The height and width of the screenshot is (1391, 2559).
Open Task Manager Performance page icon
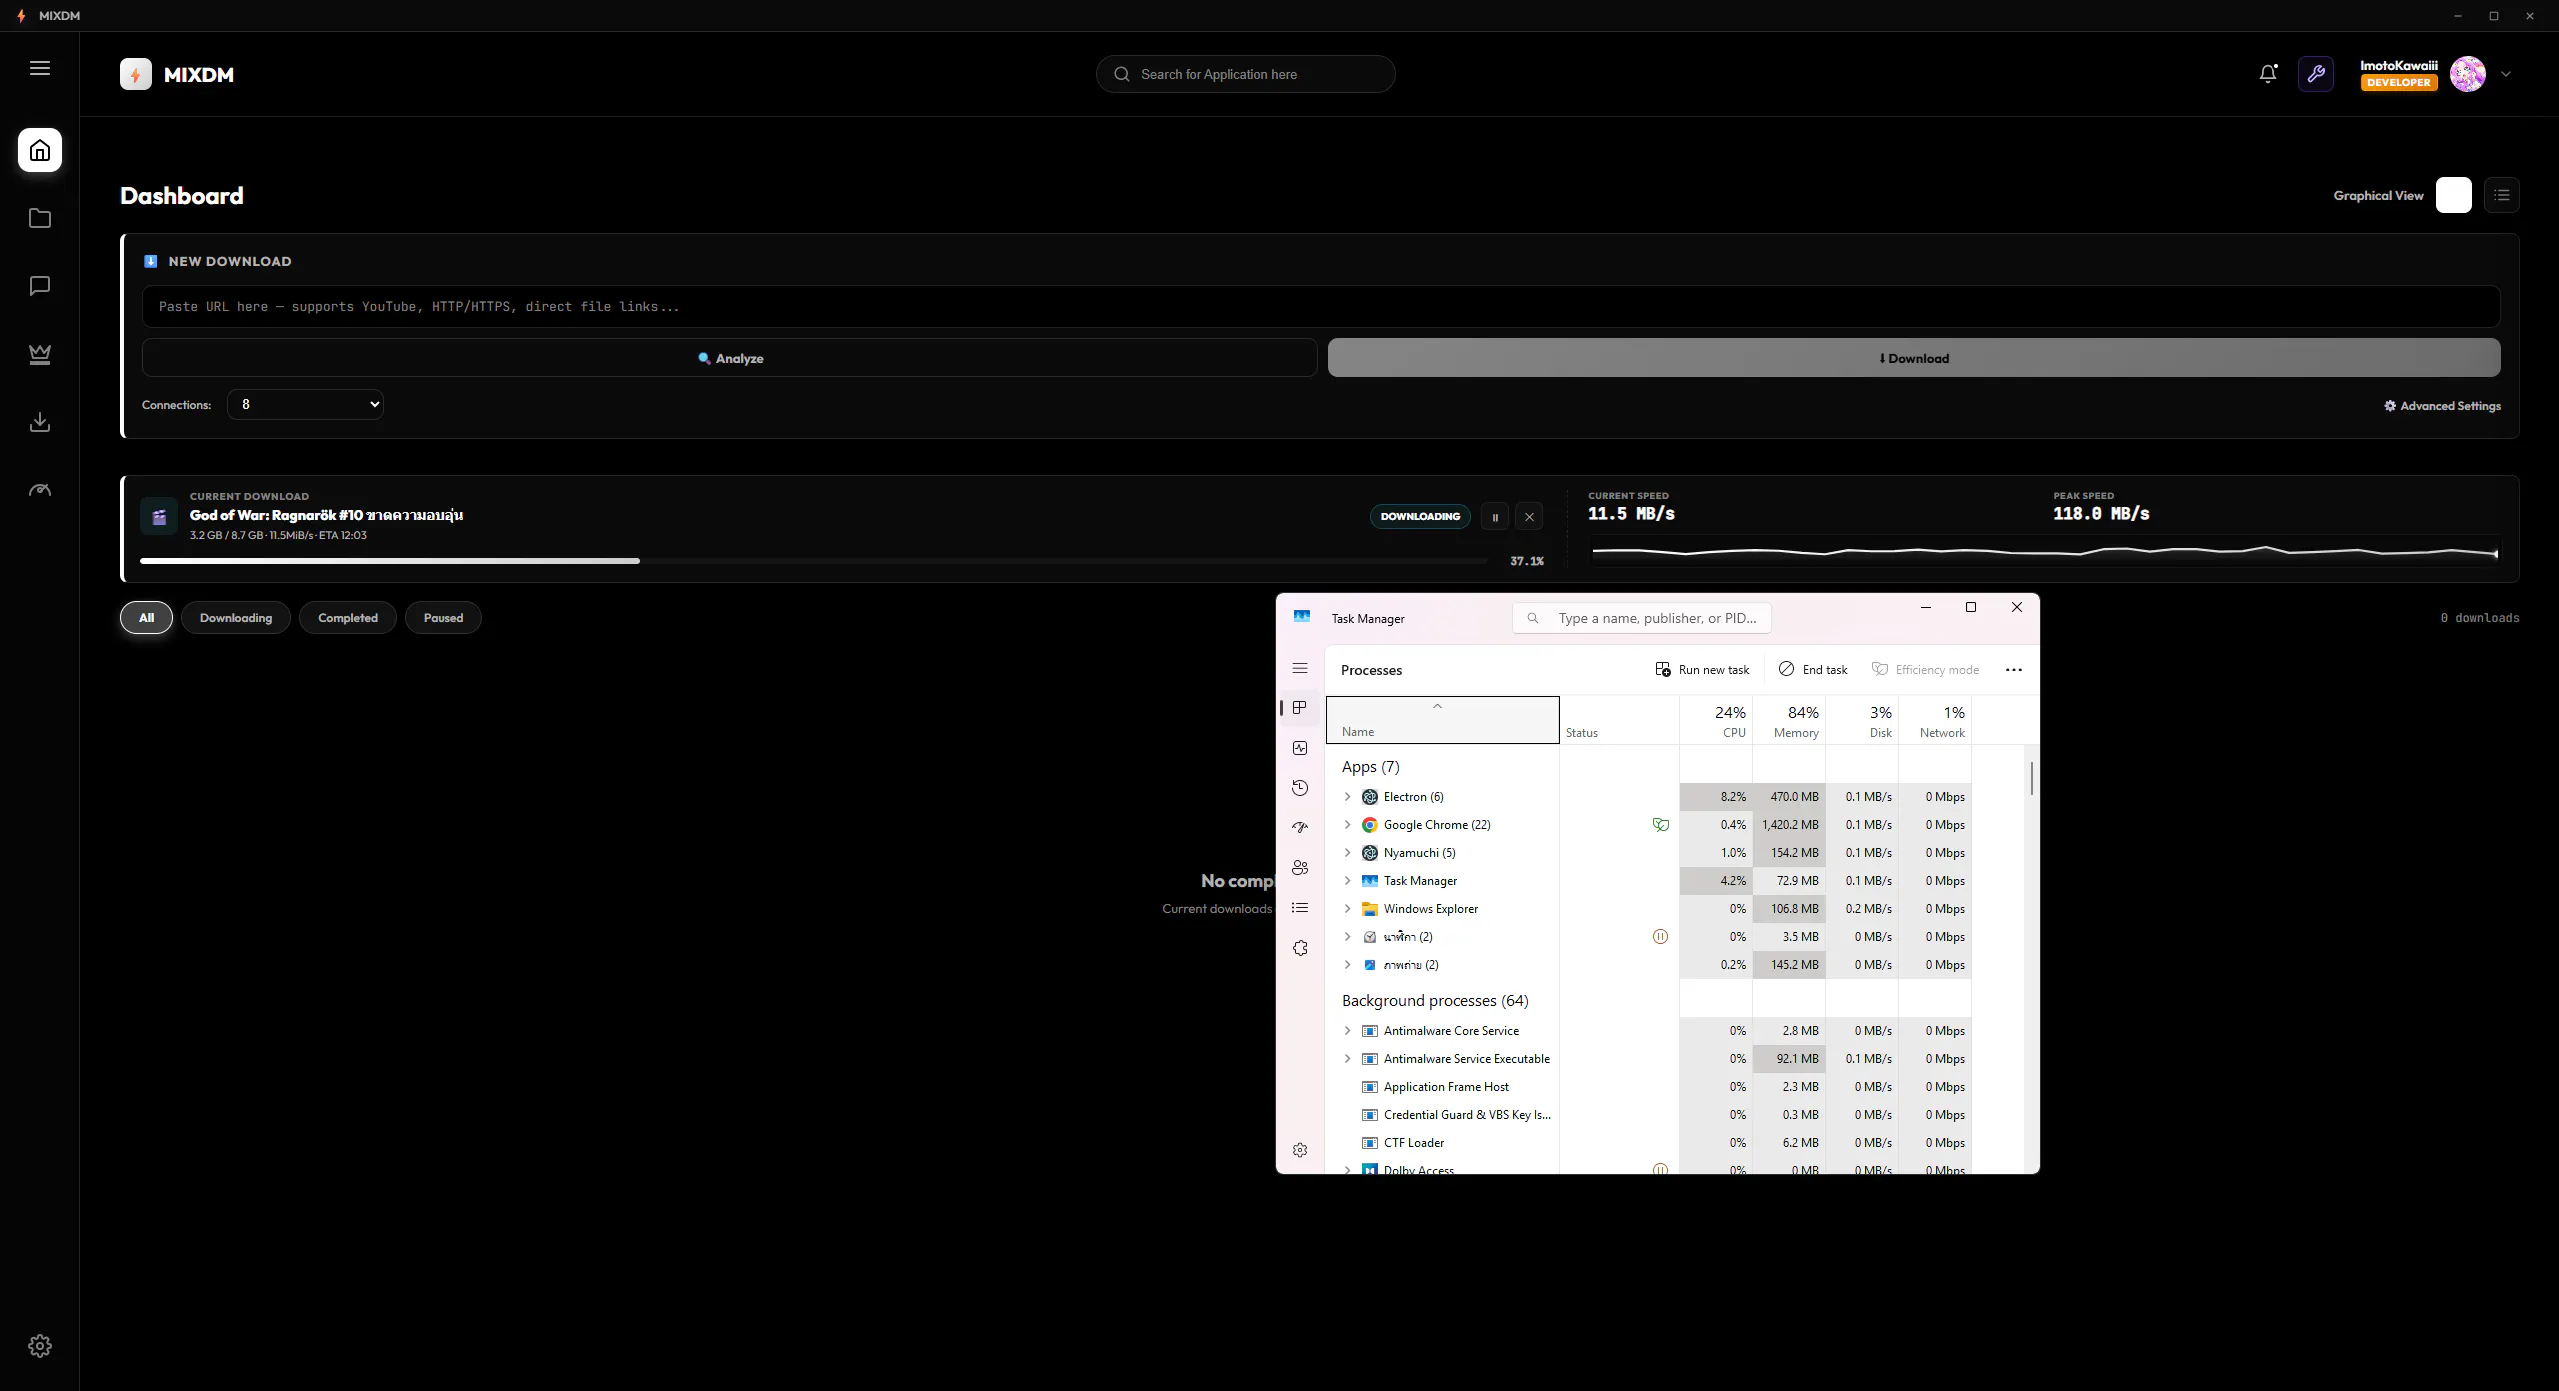coord(1300,748)
